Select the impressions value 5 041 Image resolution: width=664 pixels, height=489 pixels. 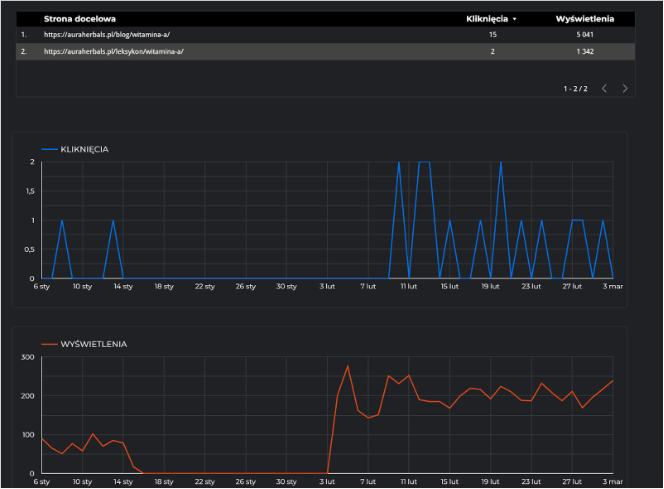click(x=584, y=35)
